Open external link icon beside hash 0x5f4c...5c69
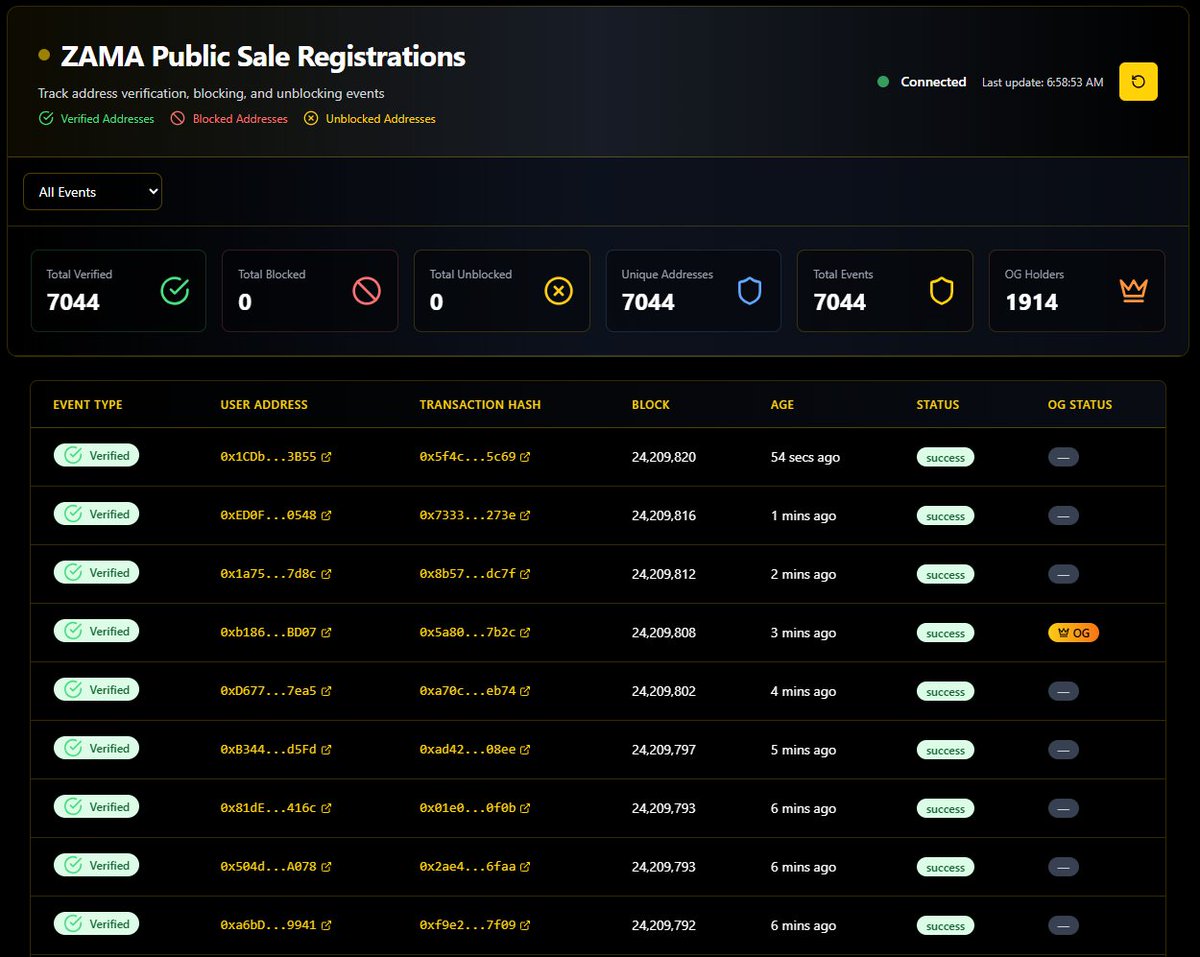The width and height of the screenshot is (1200, 957). pos(525,457)
